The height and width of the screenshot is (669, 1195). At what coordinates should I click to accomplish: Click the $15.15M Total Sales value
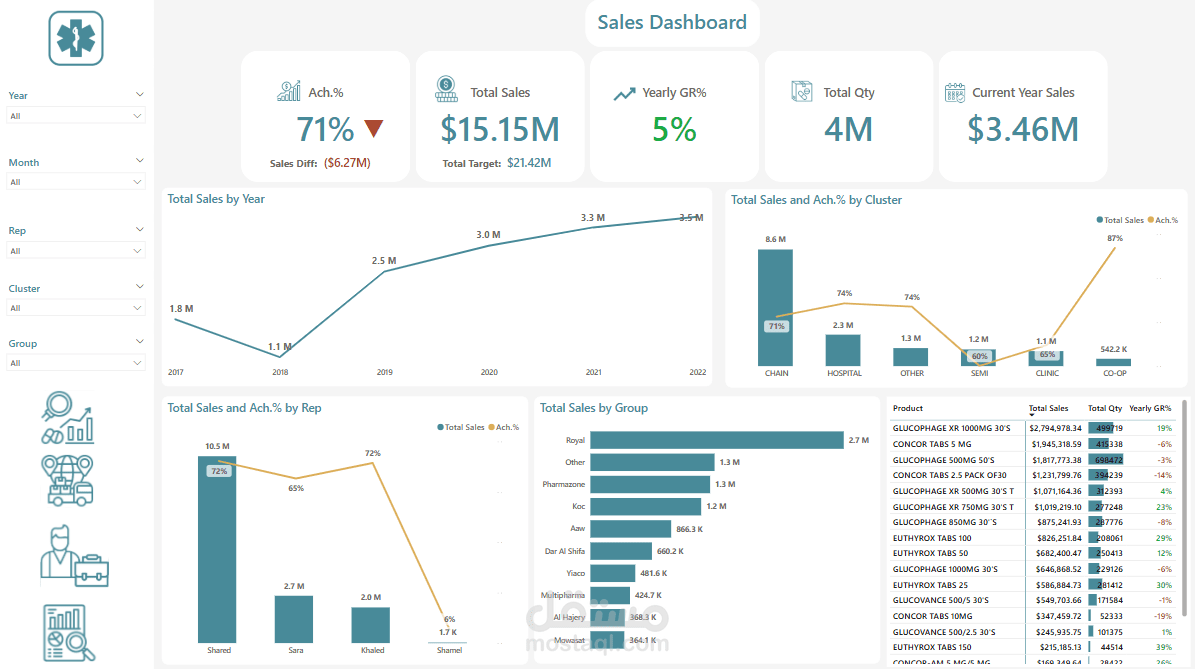pyautogui.click(x=500, y=130)
